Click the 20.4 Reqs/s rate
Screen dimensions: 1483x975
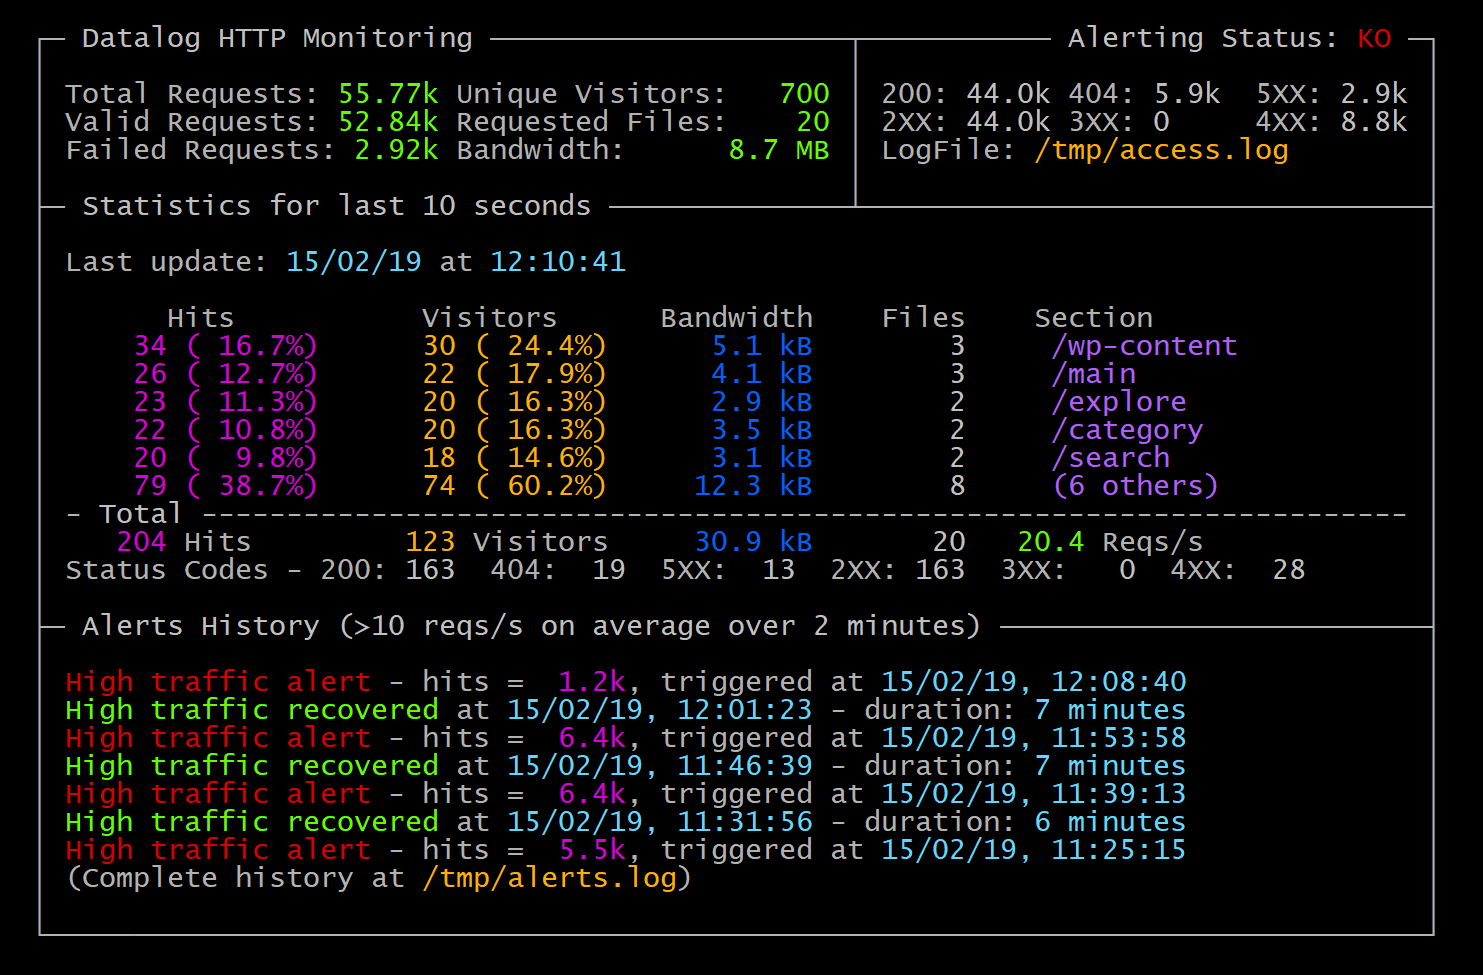click(x=1110, y=542)
